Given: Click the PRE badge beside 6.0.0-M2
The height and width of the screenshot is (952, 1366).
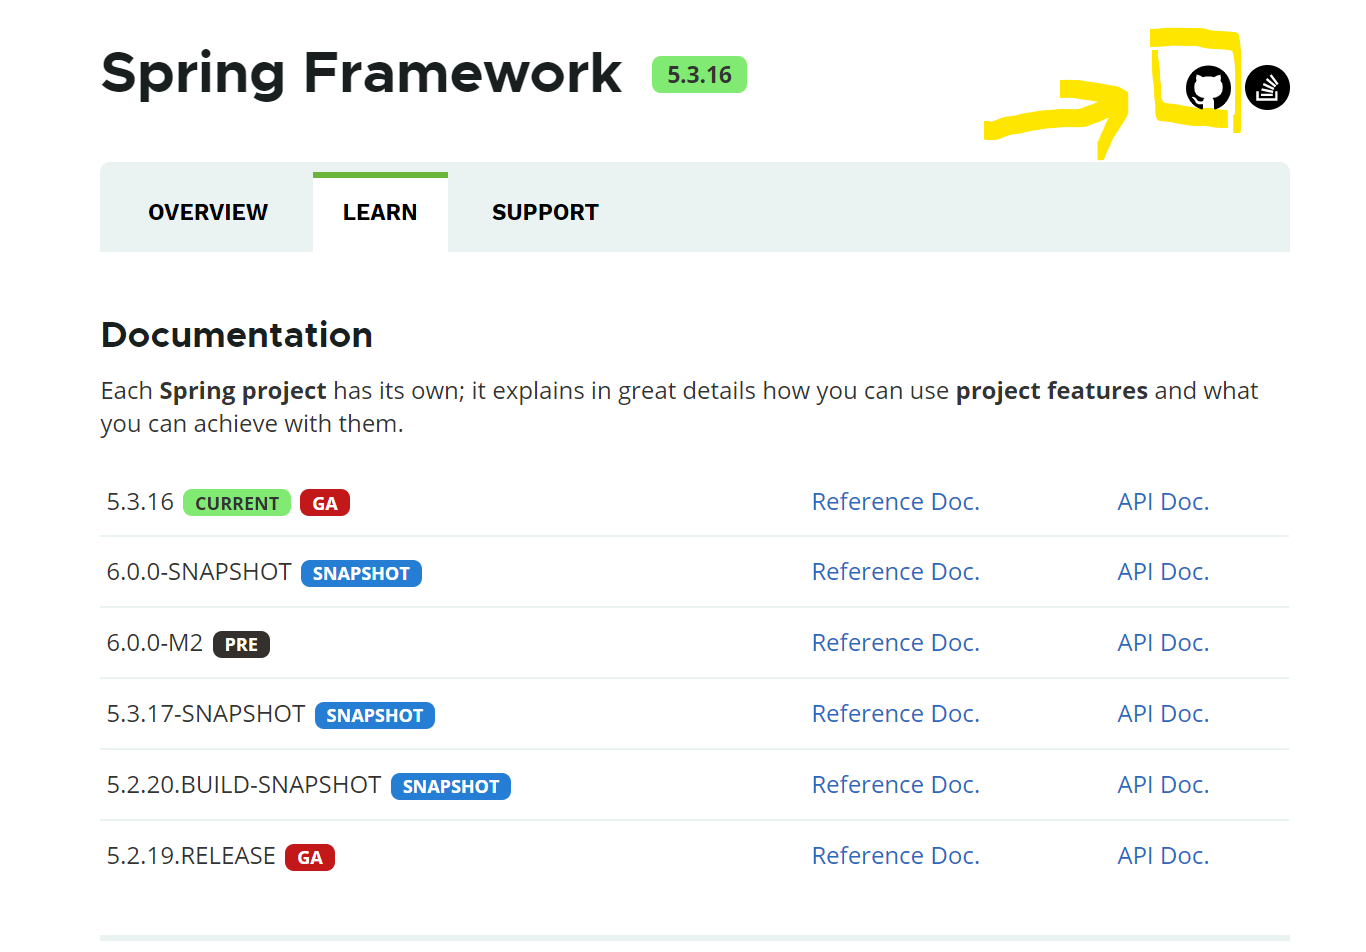Looking at the screenshot, I should [x=241, y=645].
